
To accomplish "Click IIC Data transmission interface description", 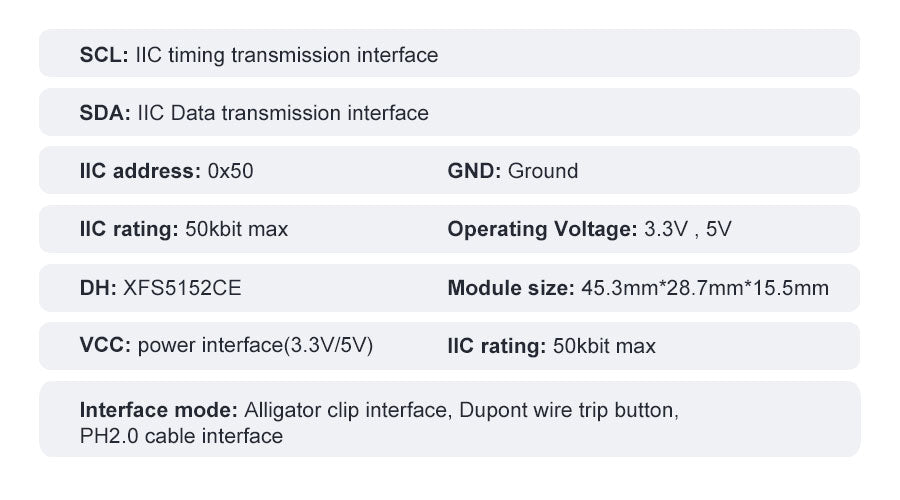I will point(283,113).
